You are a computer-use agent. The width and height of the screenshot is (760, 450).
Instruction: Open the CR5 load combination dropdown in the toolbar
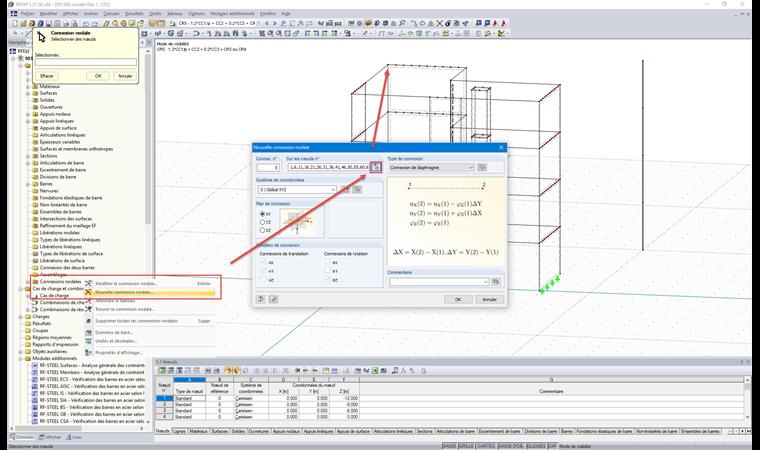pyautogui.click(x=258, y=23)
